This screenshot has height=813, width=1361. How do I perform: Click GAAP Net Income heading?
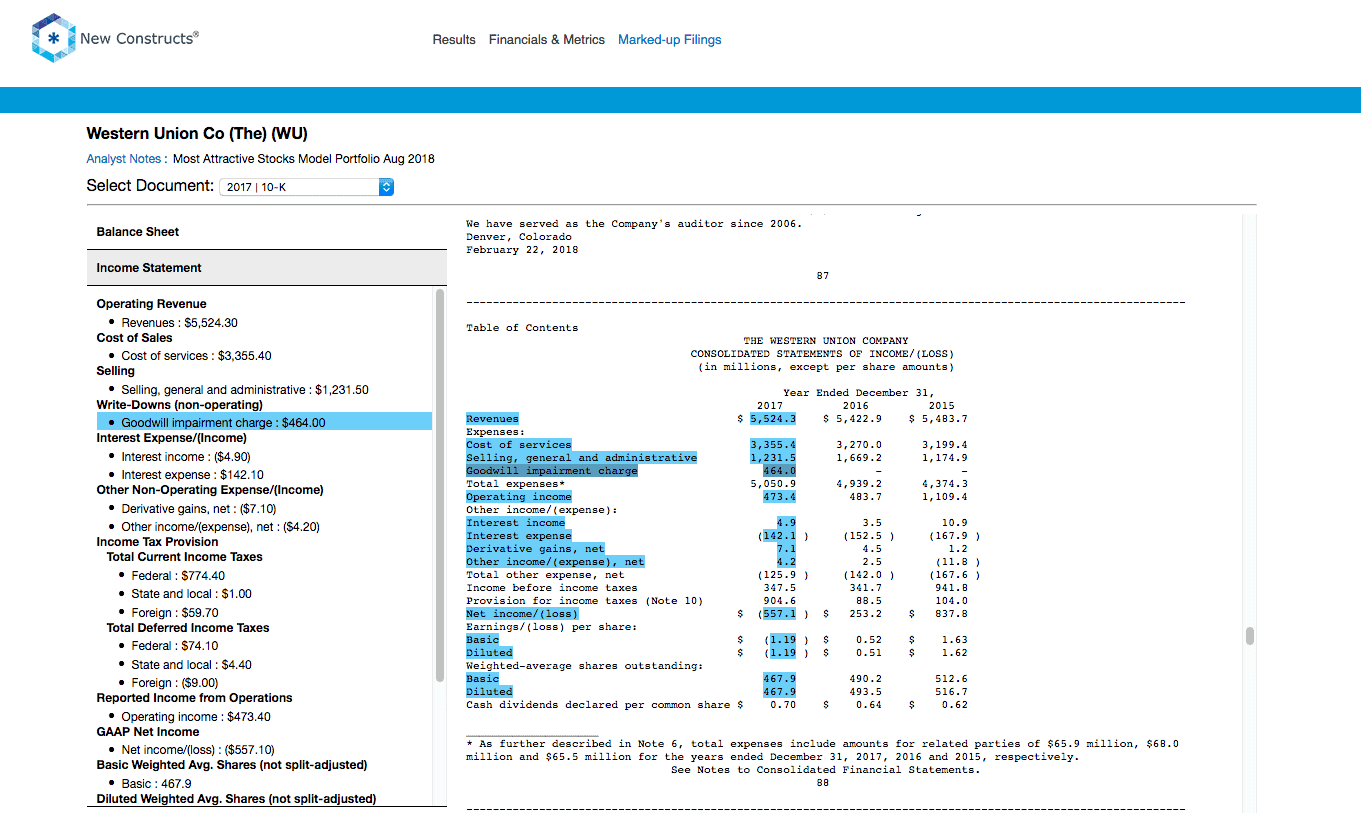(148, 732)
